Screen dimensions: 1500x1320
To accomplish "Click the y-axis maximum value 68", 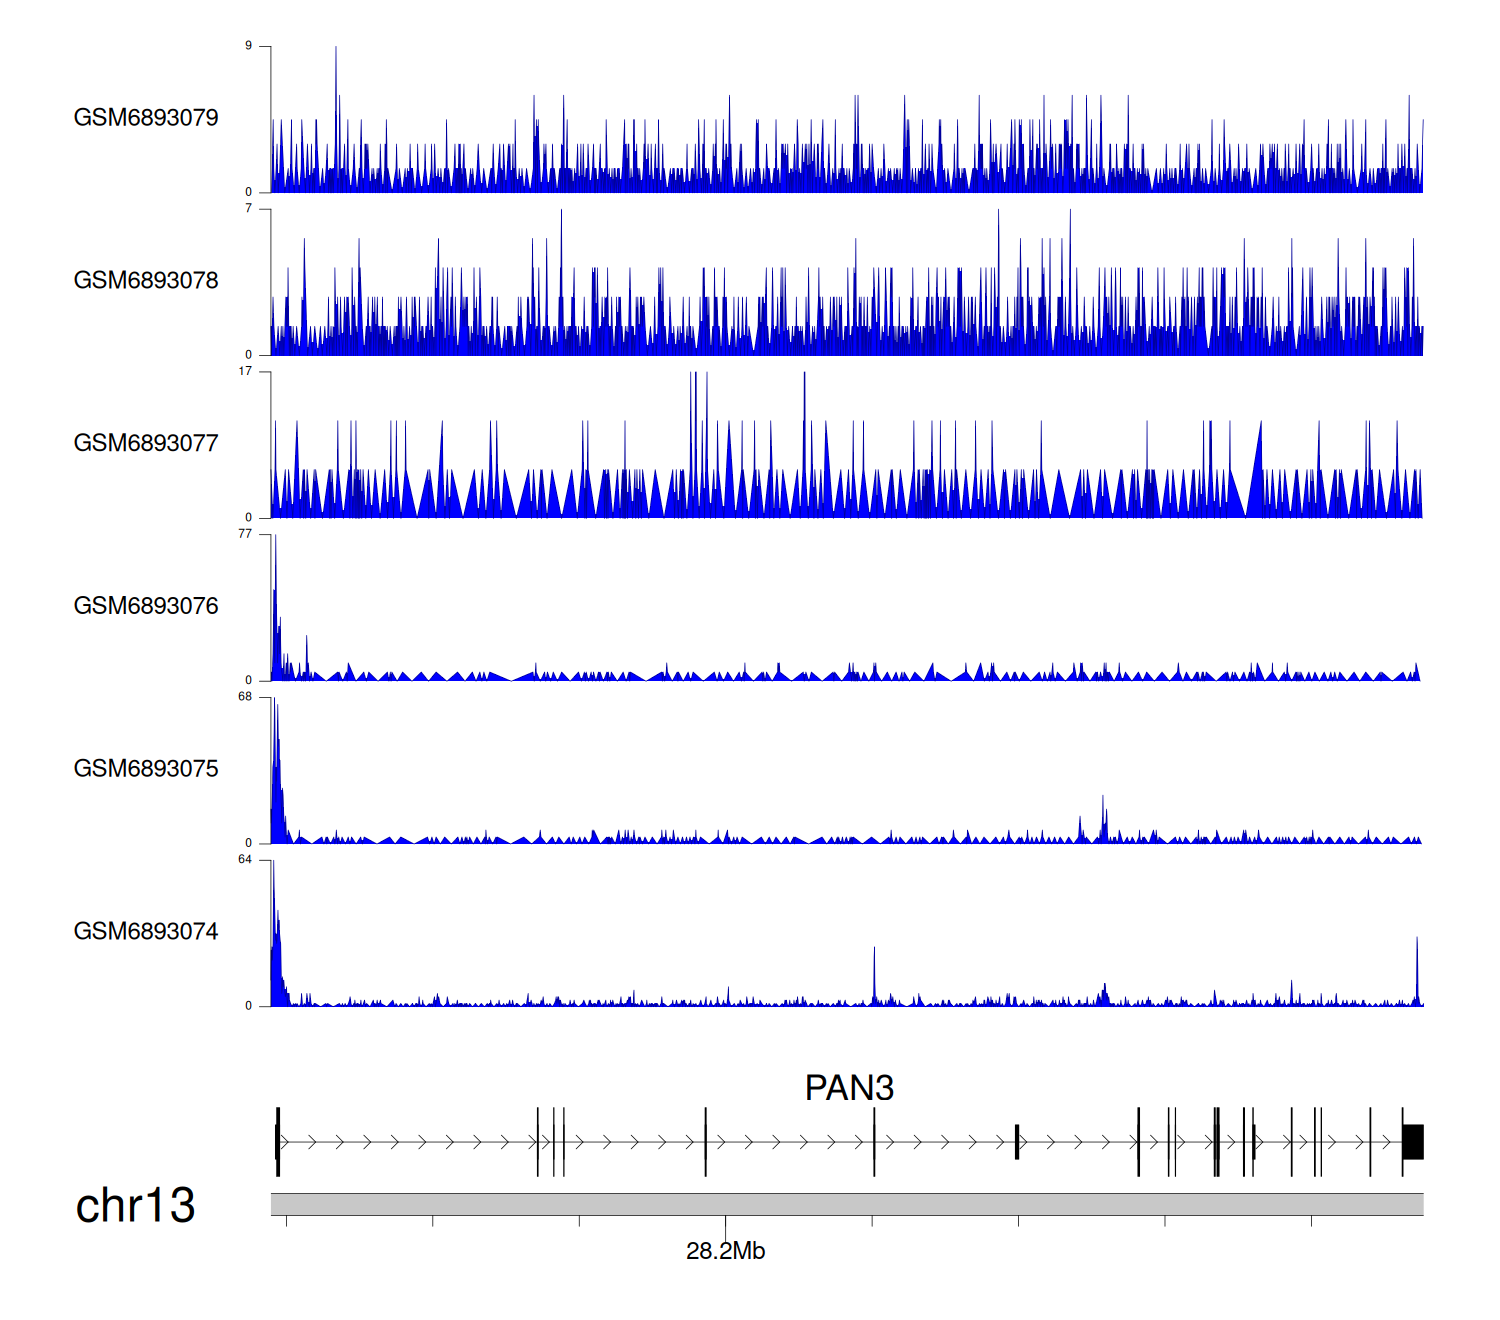I will tap(245, 697).
